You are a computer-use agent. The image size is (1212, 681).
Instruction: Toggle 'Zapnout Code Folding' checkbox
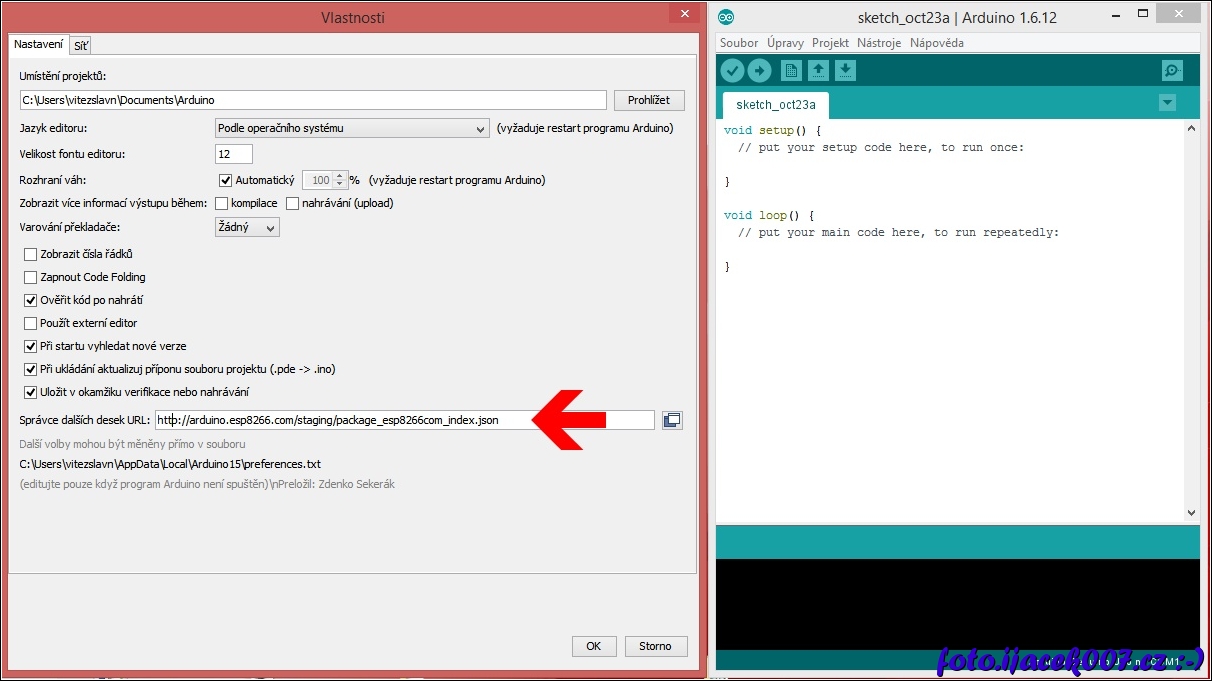pos(30,277)
